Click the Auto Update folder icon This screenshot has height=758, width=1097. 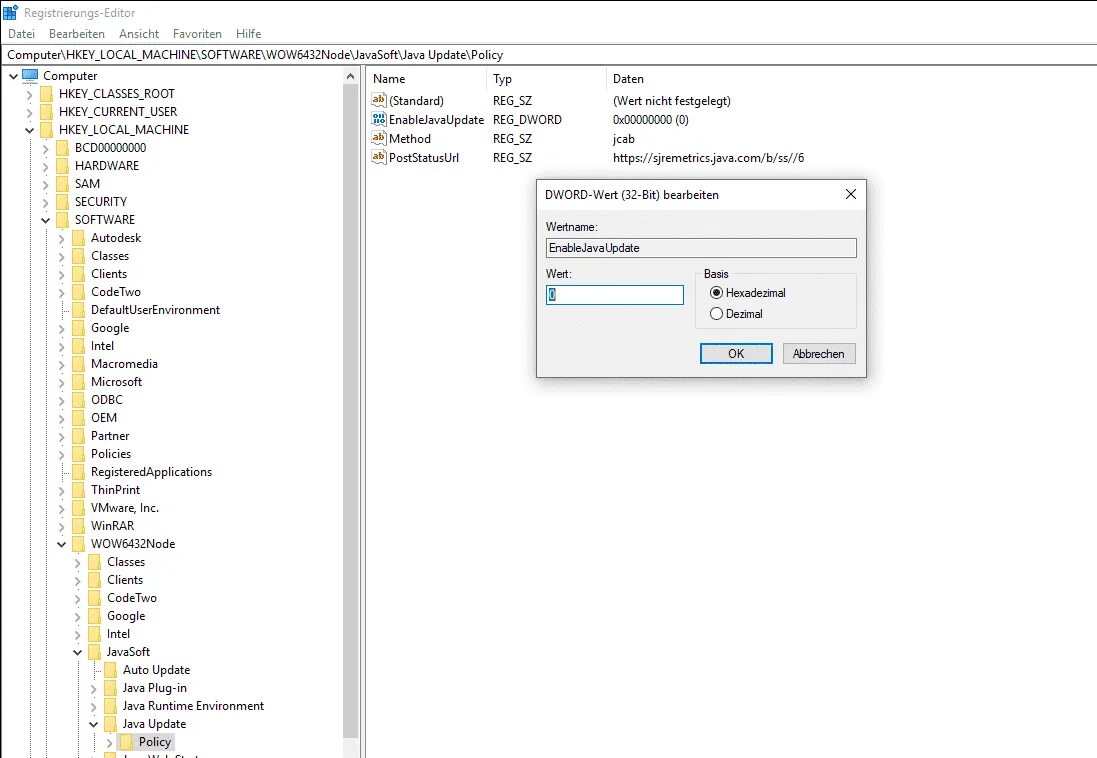111,670
